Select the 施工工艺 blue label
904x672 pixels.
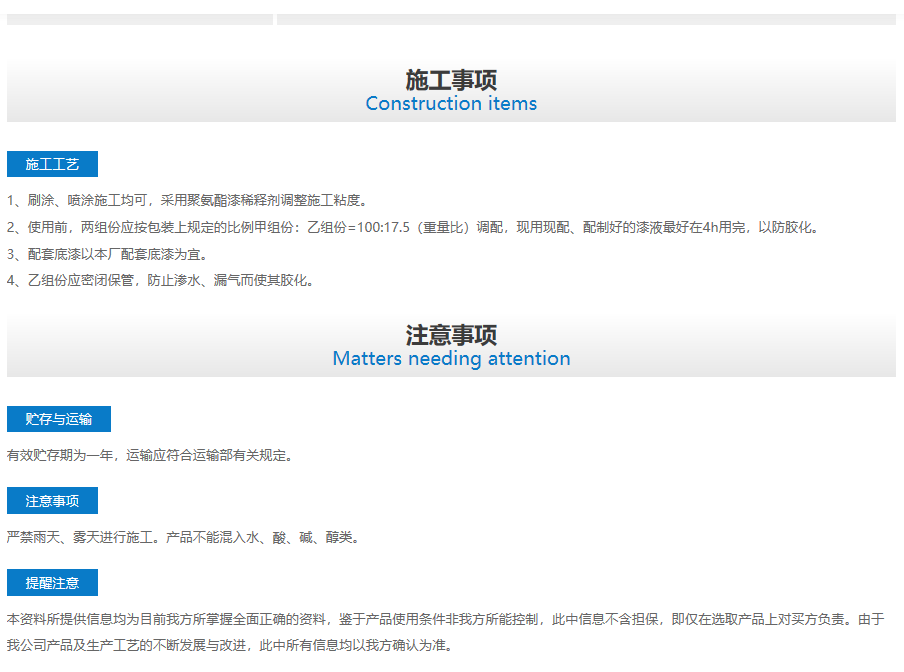point(52,164)
